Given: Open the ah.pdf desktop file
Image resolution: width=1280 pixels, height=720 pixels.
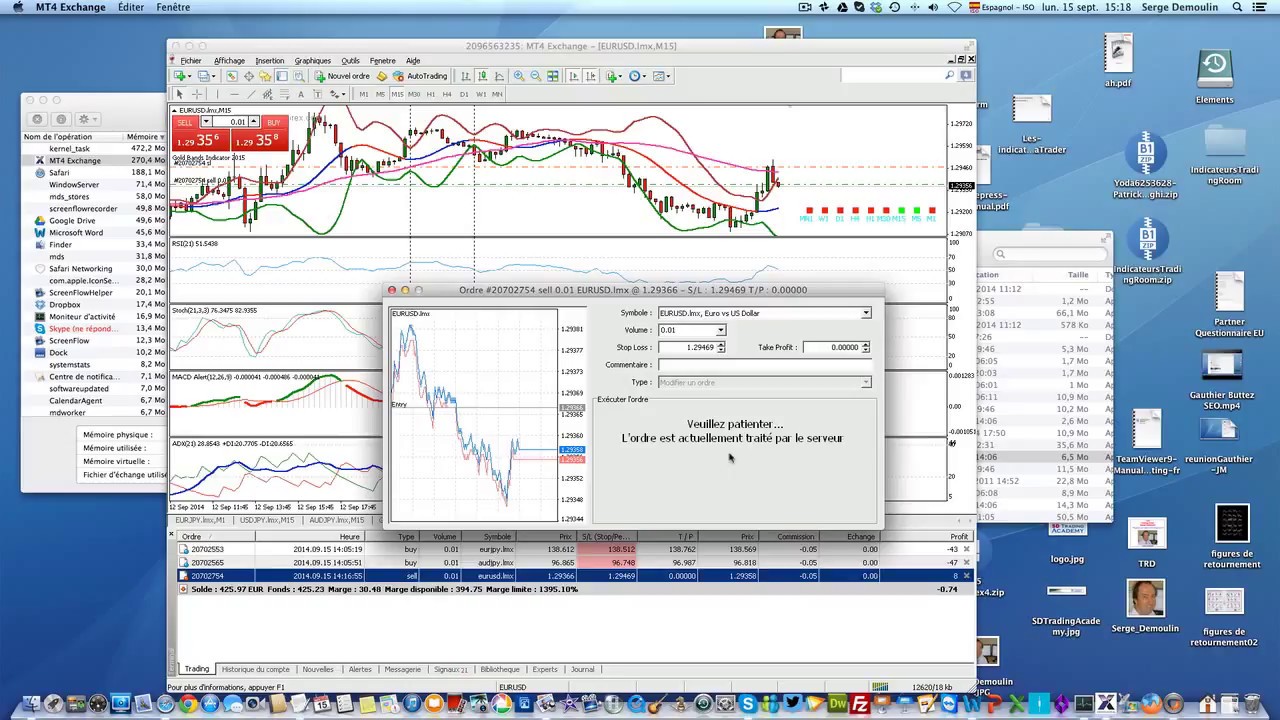Looking at the screenshot, I should [x=1118, y=62].
